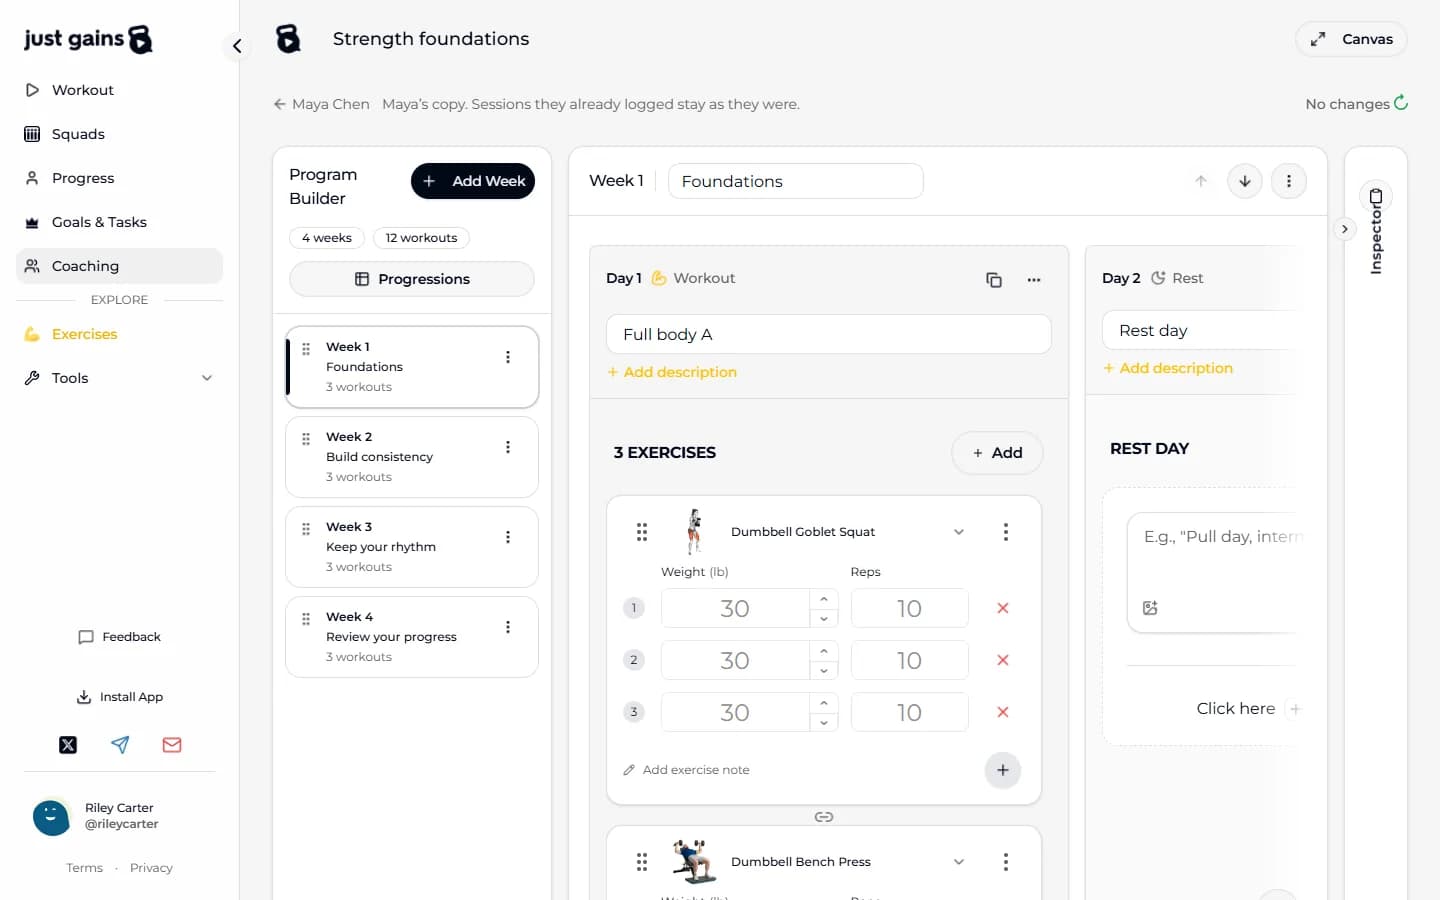
Task: Move Week 1 down with arrow button
Action: pos(1245,181)
